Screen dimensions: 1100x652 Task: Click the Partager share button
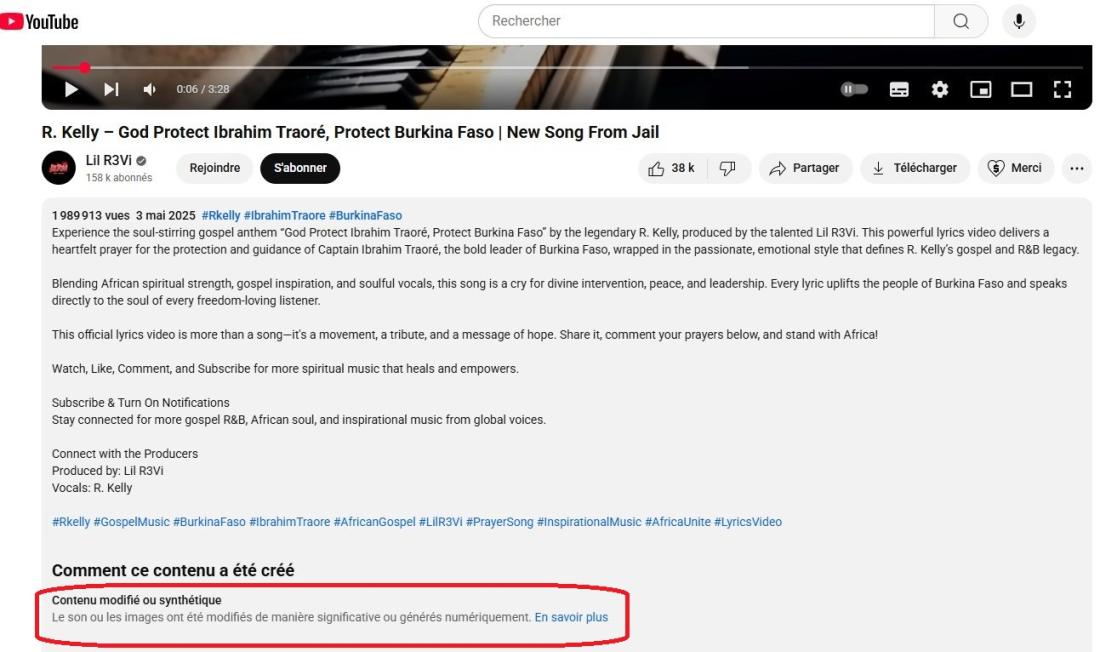(x=805, y=168)
